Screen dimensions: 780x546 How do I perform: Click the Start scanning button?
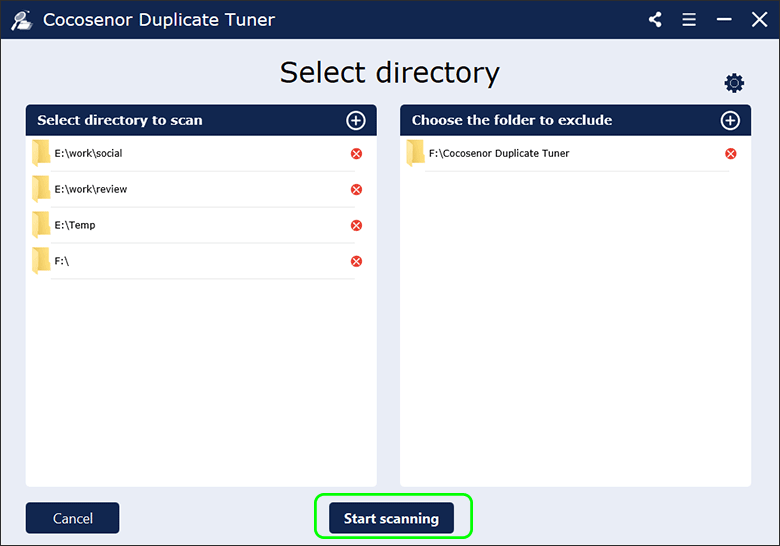[x=391, y=518]
